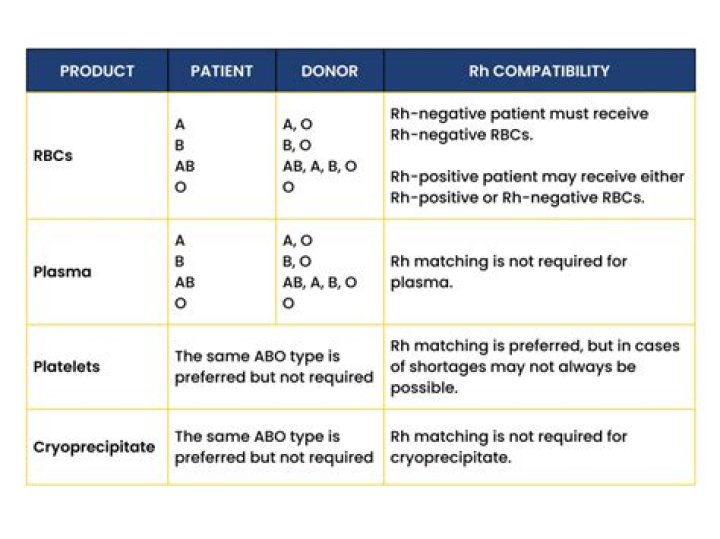The height and width of the screenshot is (539, 720).
Task: Click the PRODUCT column header
Action: (96, 71)
